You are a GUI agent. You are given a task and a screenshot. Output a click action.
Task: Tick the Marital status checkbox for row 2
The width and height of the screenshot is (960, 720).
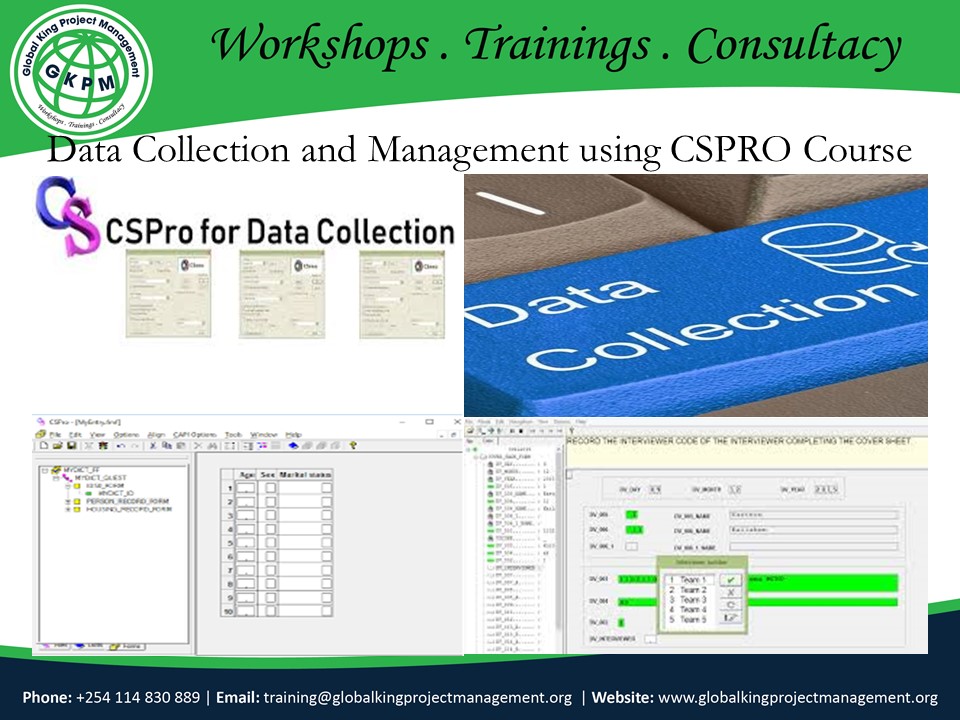[x=327, y=501]
